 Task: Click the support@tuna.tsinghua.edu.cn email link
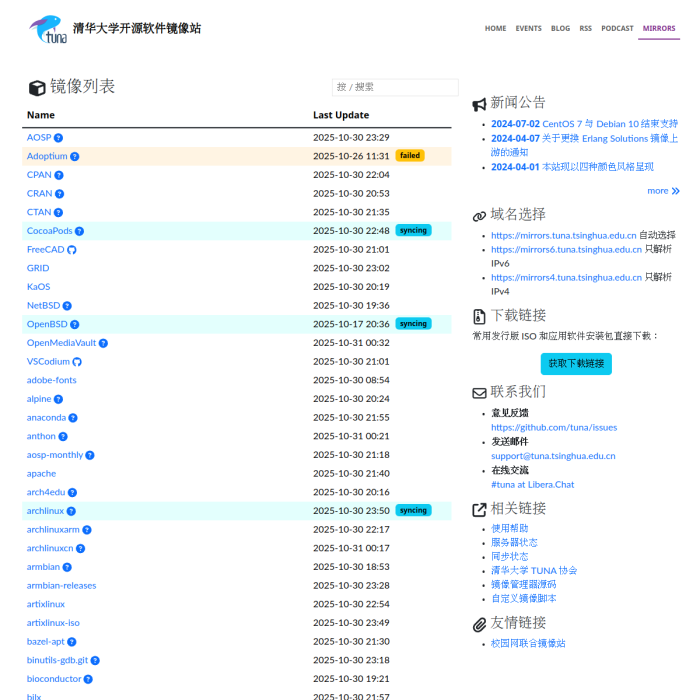(x=553, y=456)
